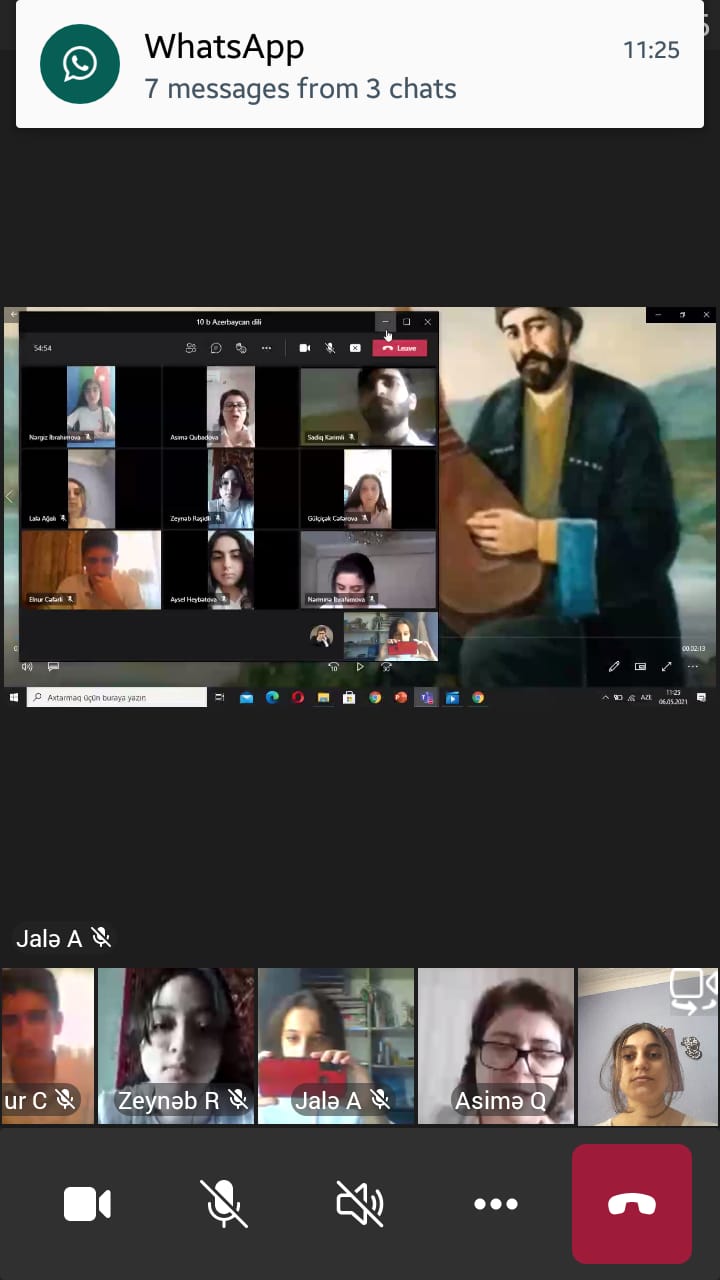Viewport: 720px width, 1280px height.
Task: Open Microsoft Teams taskbar icon
Action: point(427,697)
